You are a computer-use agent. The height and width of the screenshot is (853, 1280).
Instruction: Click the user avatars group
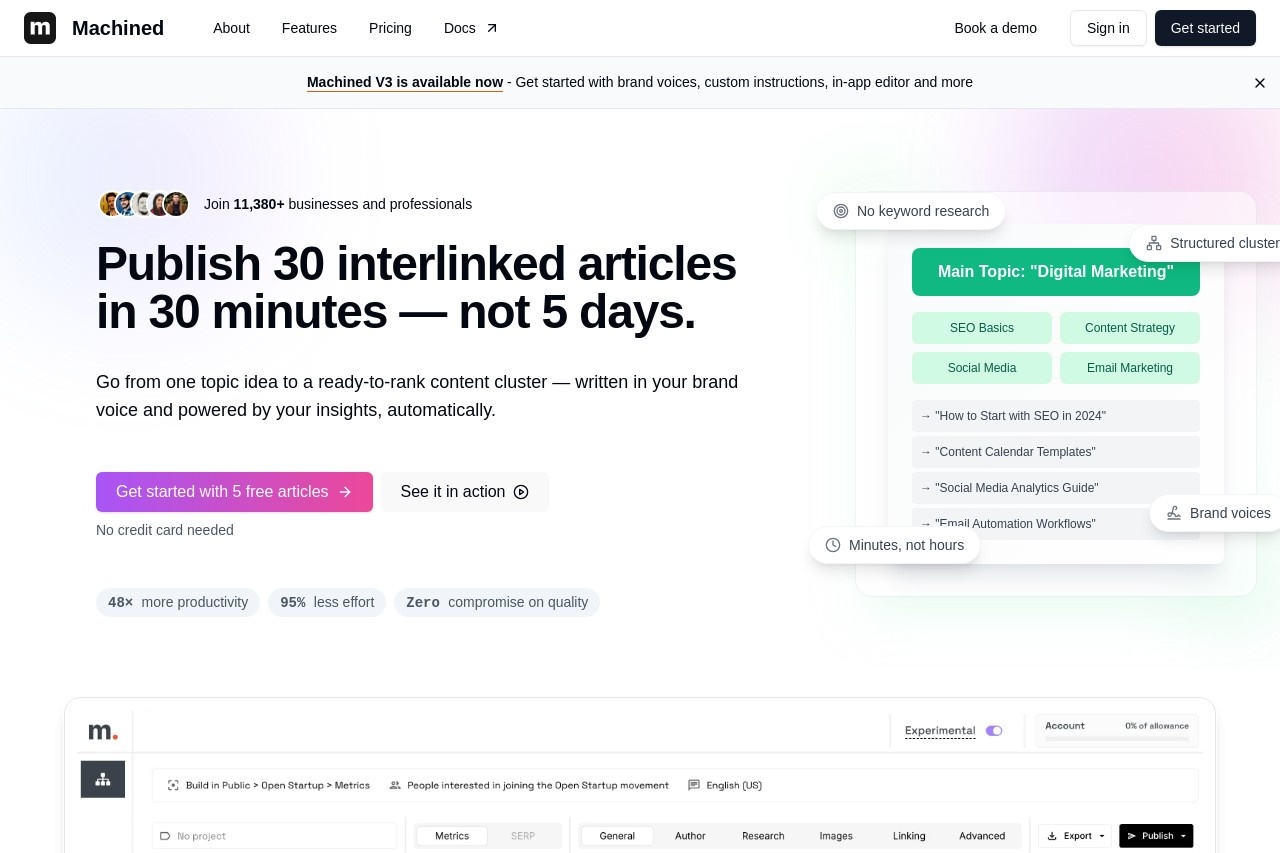click(144, 204)
